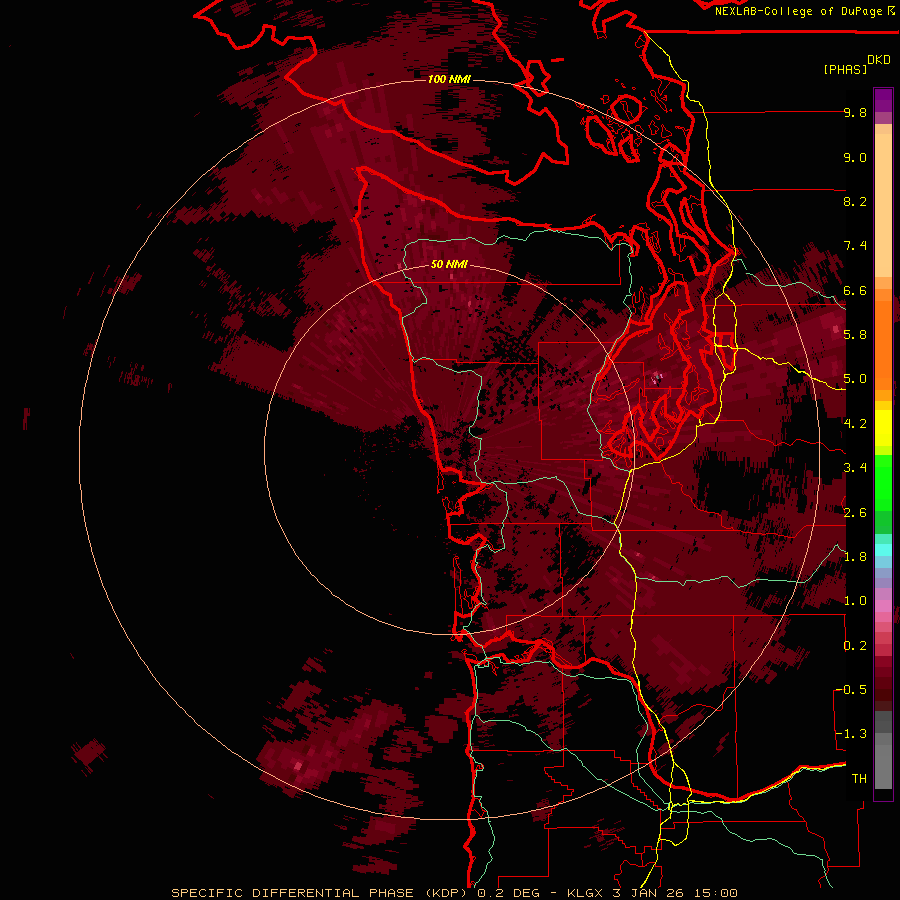The image size is (900, 900).
Task: Click the TH label on the color scale
Action: coord(859,779)
